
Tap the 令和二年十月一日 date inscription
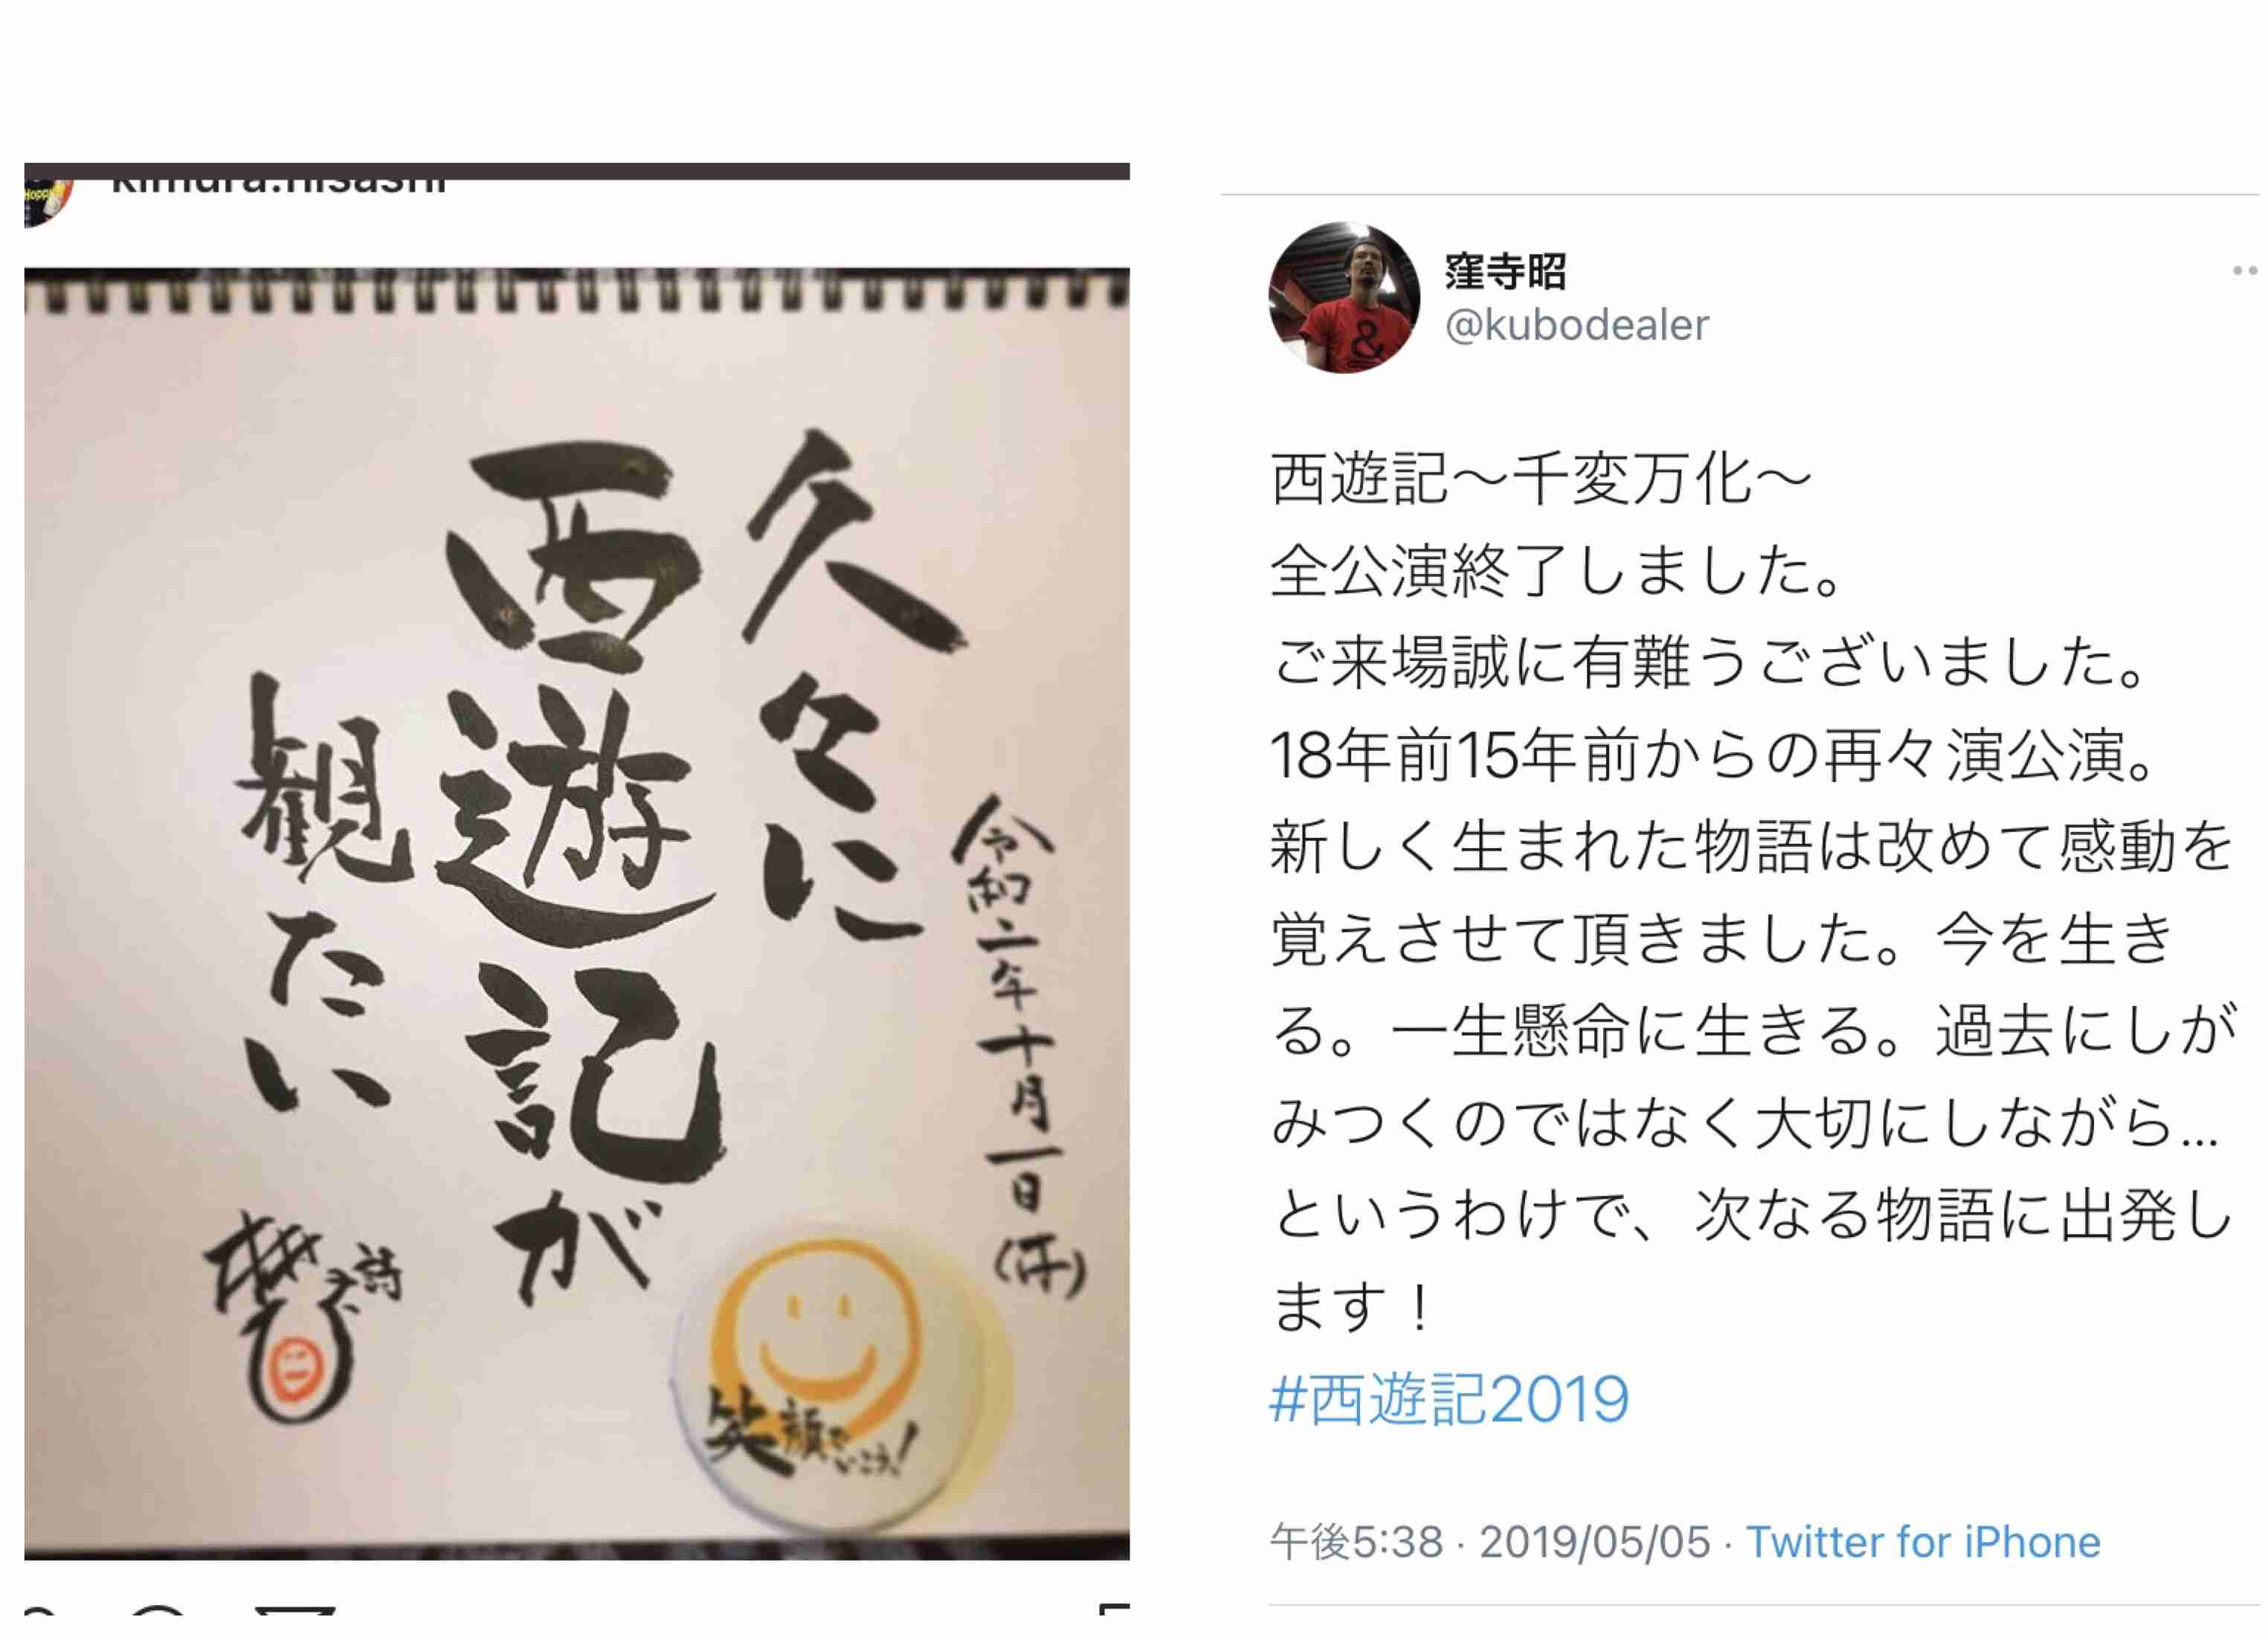(1015, 1045)
